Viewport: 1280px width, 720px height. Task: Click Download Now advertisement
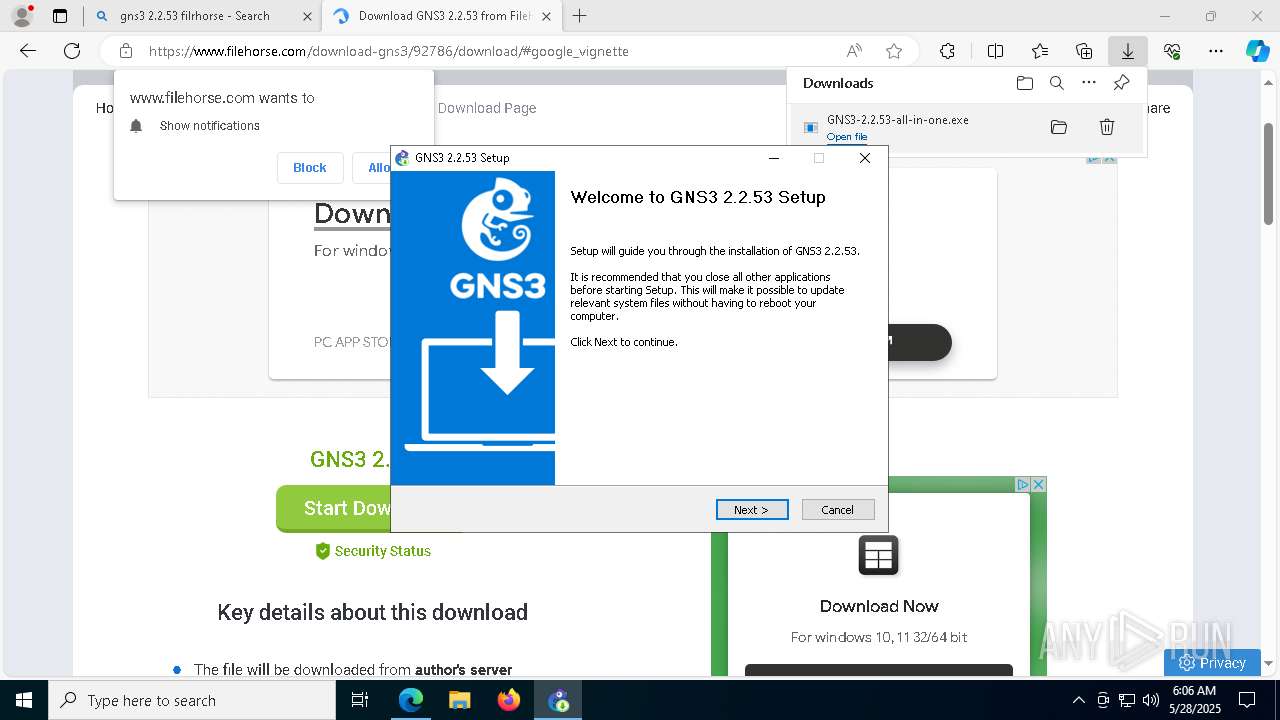pos(879,606)
